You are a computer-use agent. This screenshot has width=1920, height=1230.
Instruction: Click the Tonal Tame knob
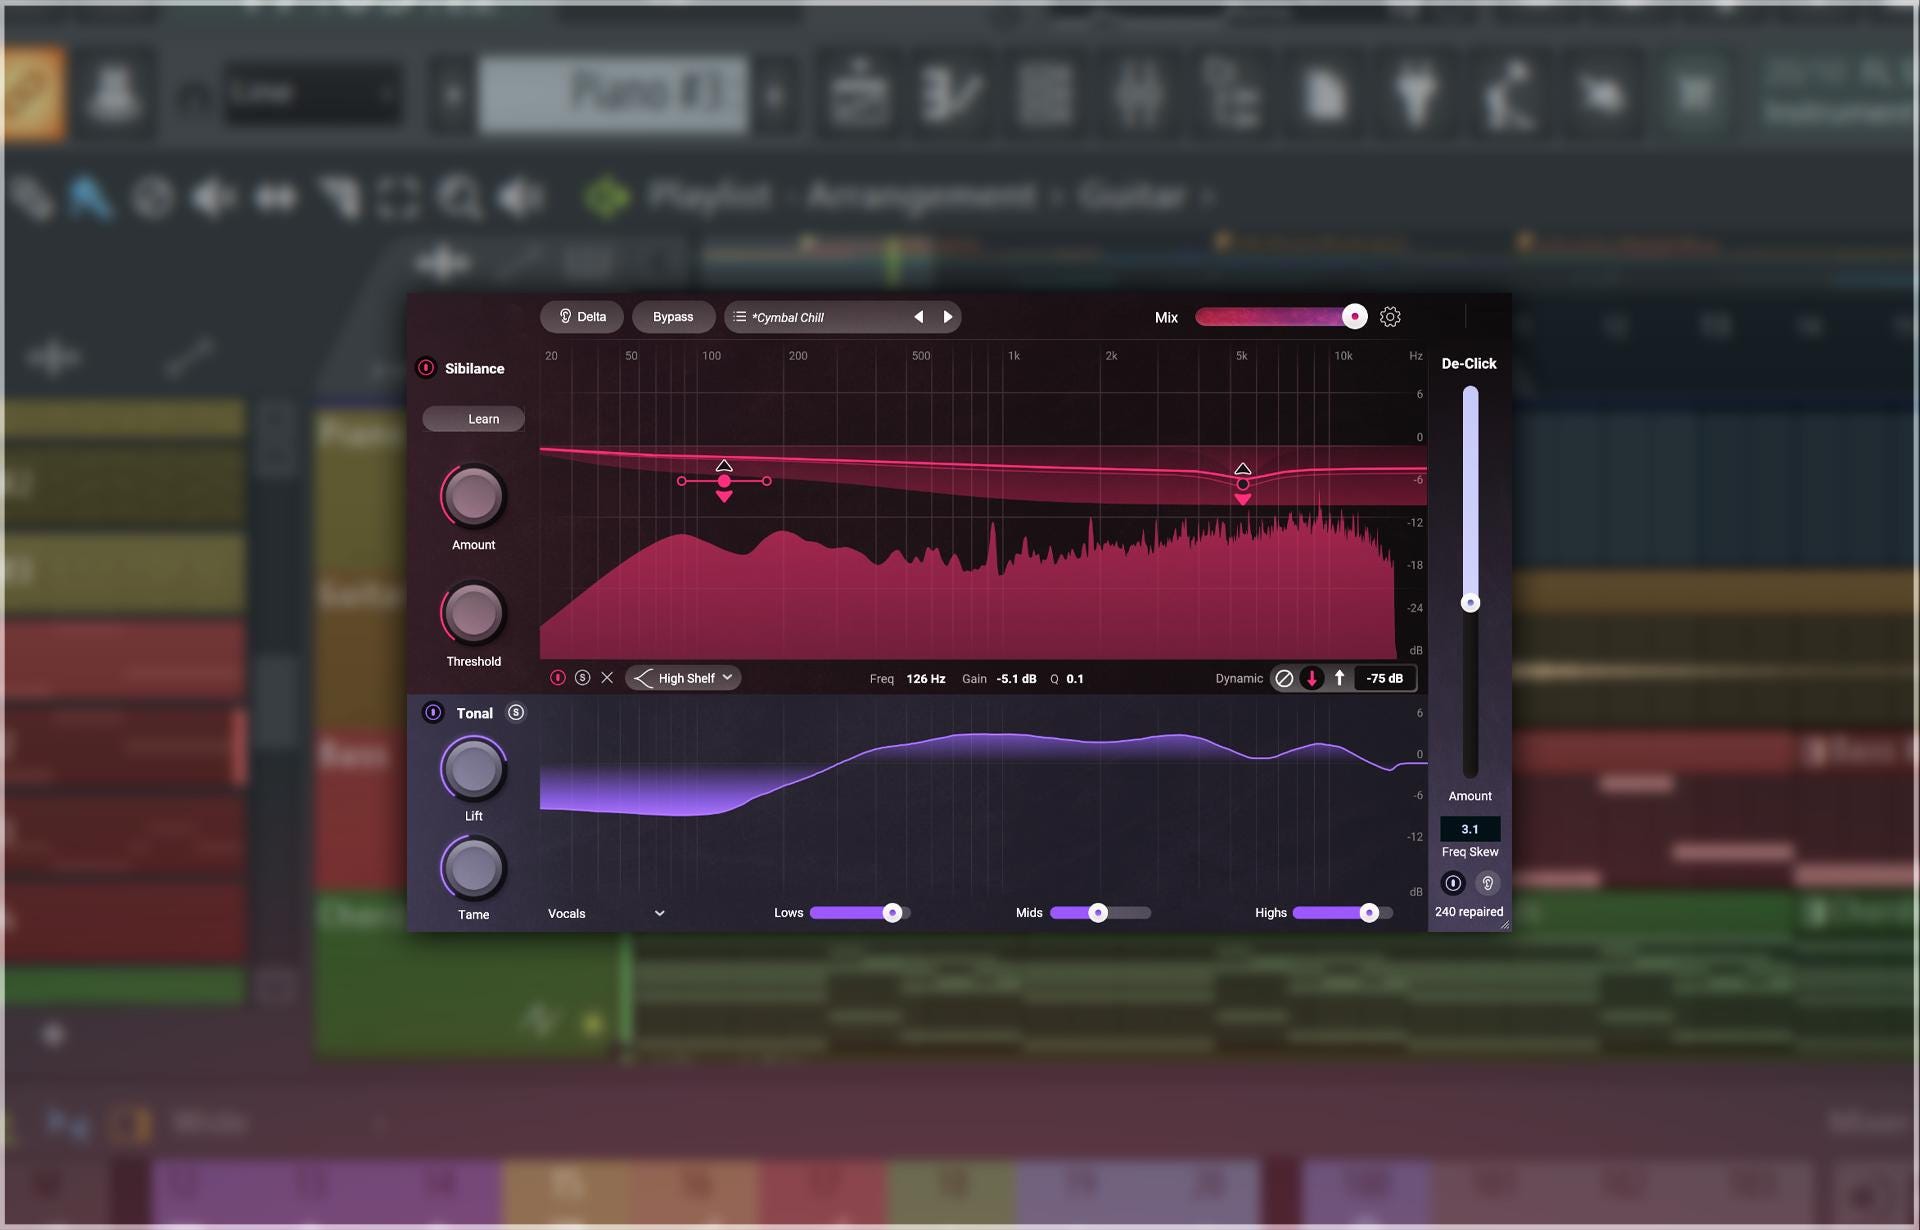pos(474,868)
